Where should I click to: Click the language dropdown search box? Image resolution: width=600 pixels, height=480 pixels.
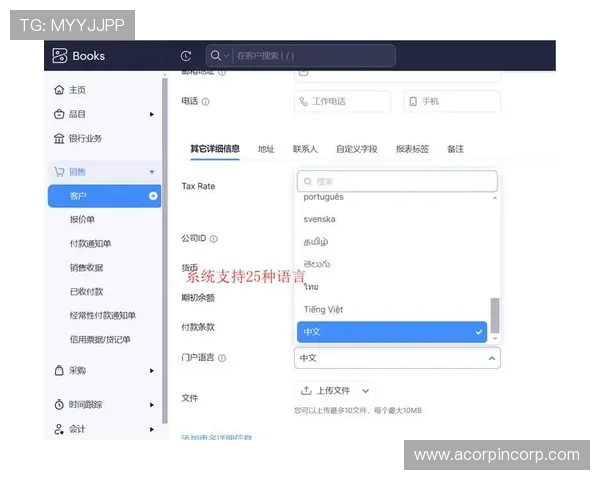(397, 181)
